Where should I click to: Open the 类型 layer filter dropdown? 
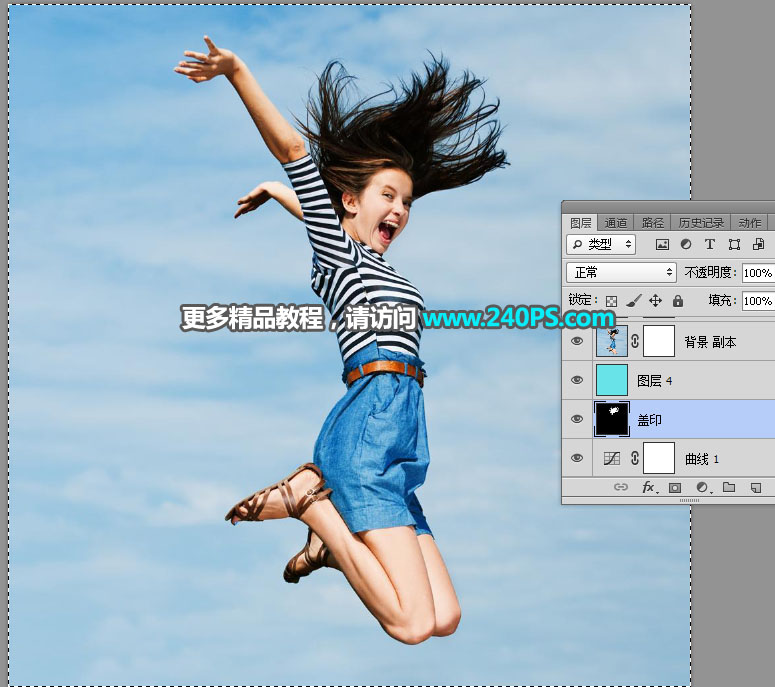[x=601, y=244]
